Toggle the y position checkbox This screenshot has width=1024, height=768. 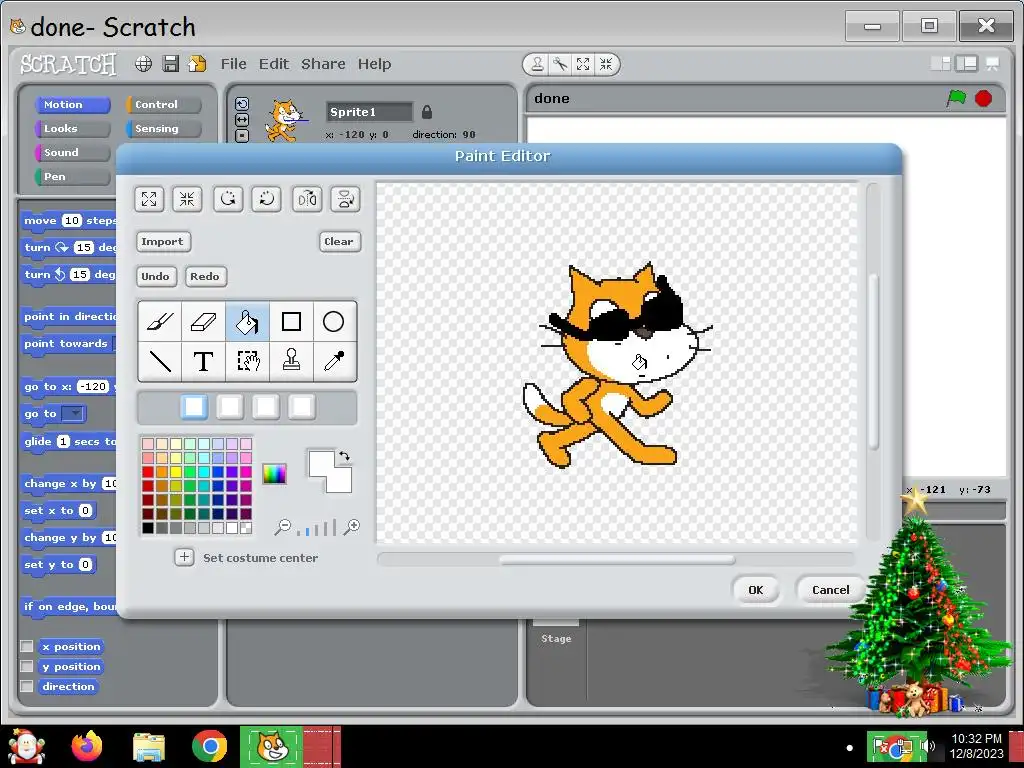[27, 666]
